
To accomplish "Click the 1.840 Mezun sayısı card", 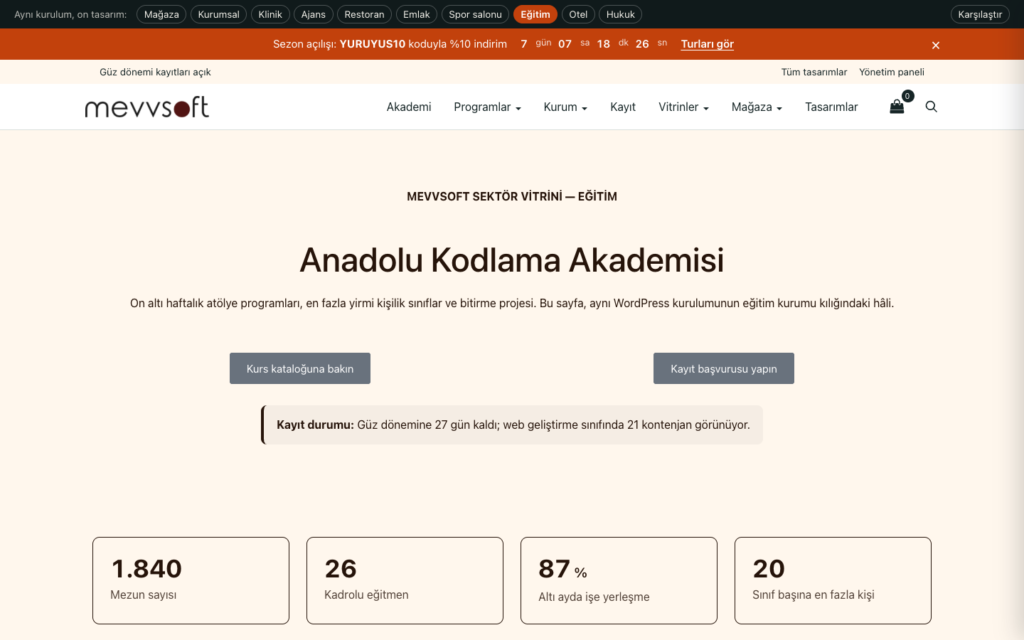I will (x=191, y=581).
